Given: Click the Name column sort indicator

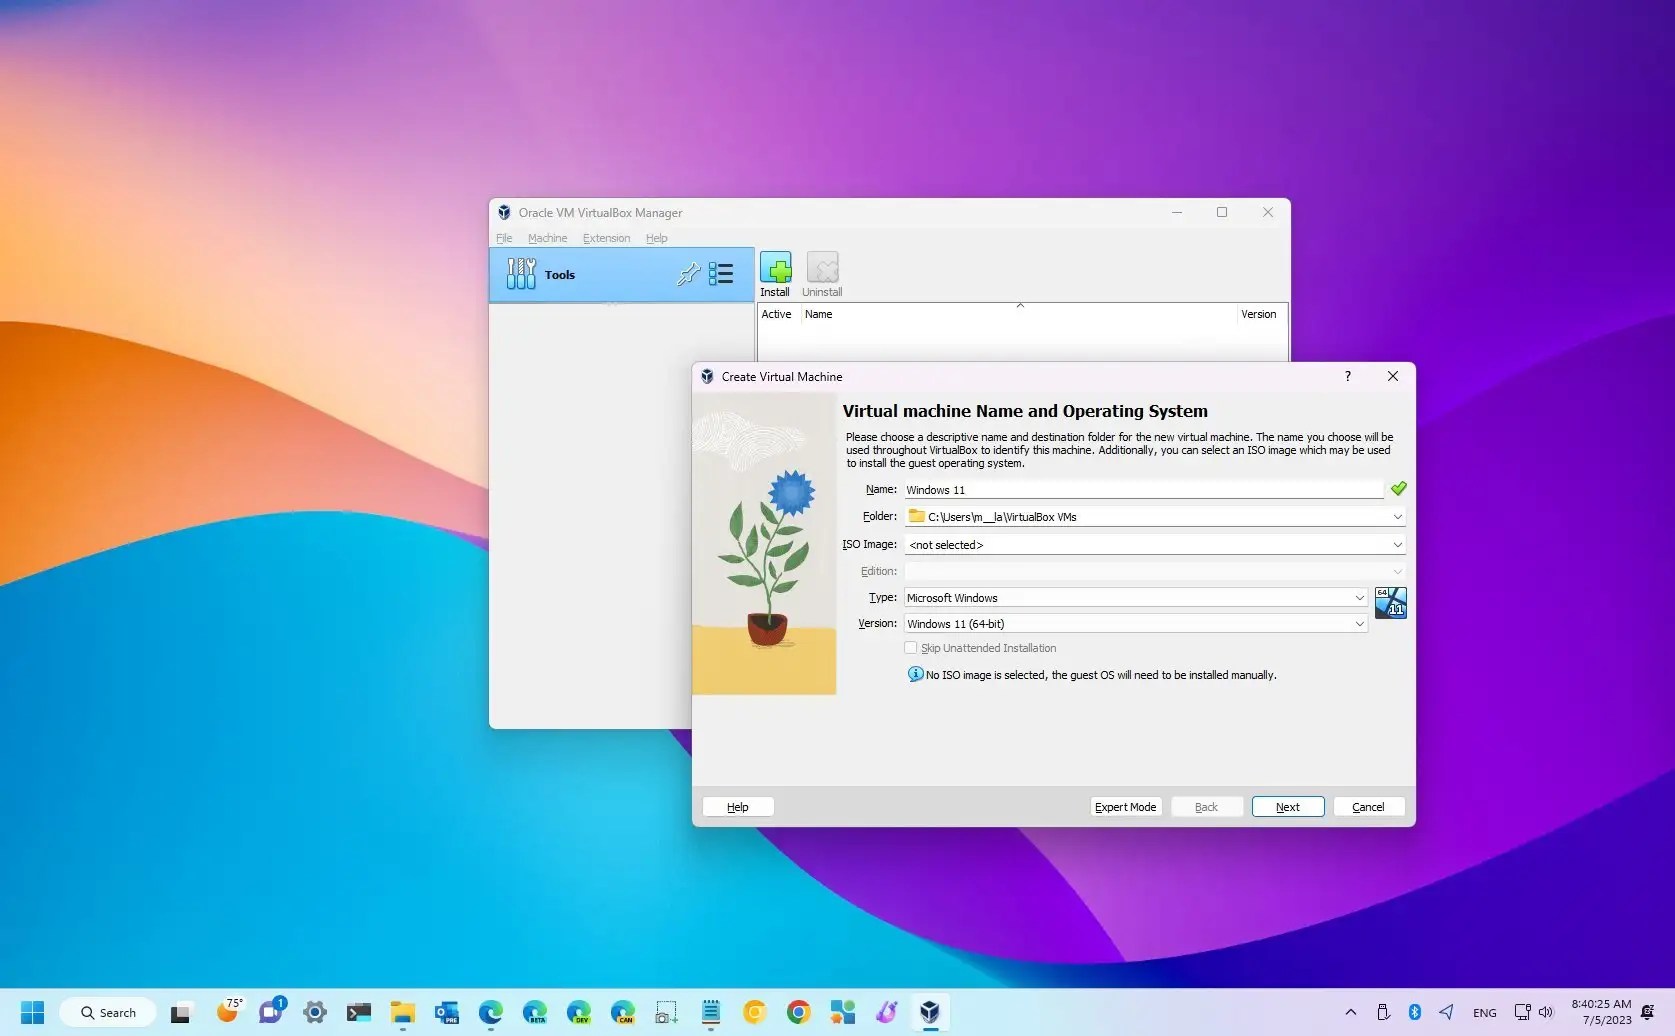Looking at the screenshot, I should (x=1021, y=305).
